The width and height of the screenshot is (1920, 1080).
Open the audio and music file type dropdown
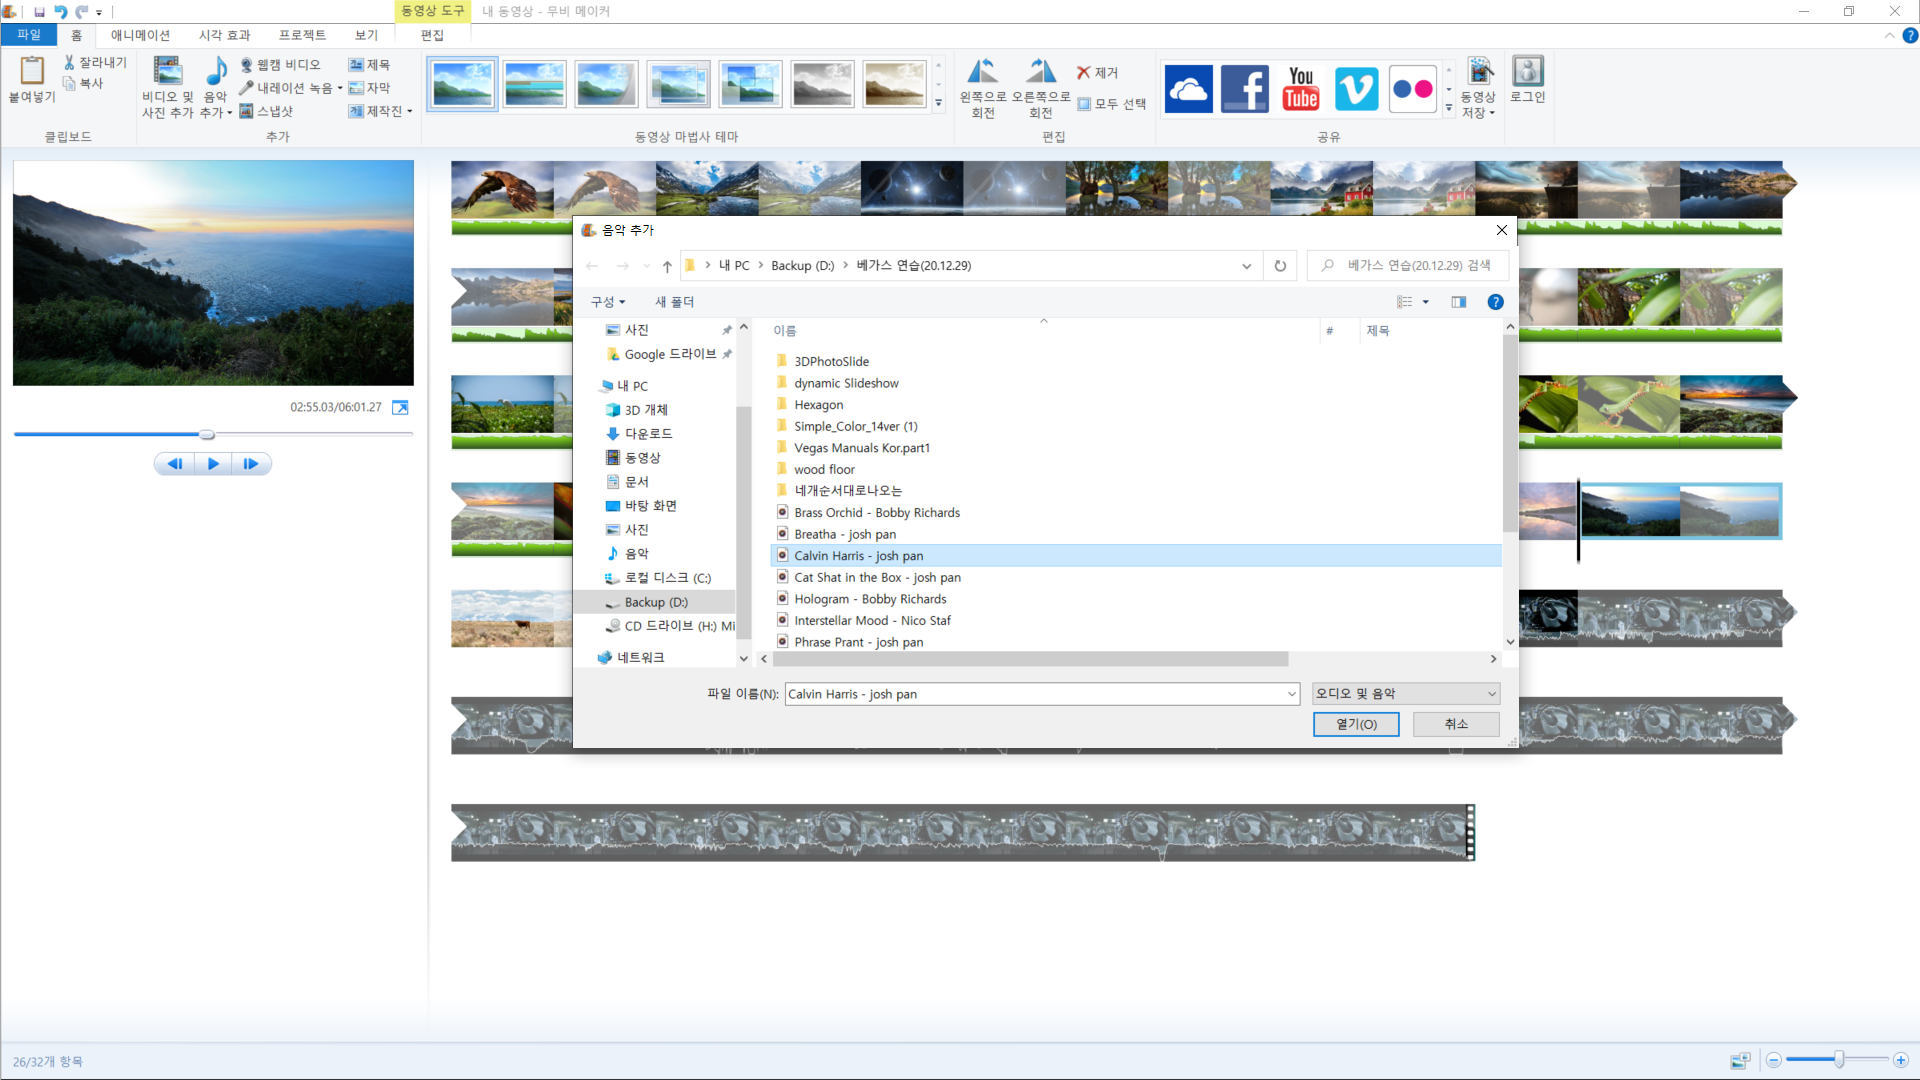pyautogui.click(x=1405, y=694)
